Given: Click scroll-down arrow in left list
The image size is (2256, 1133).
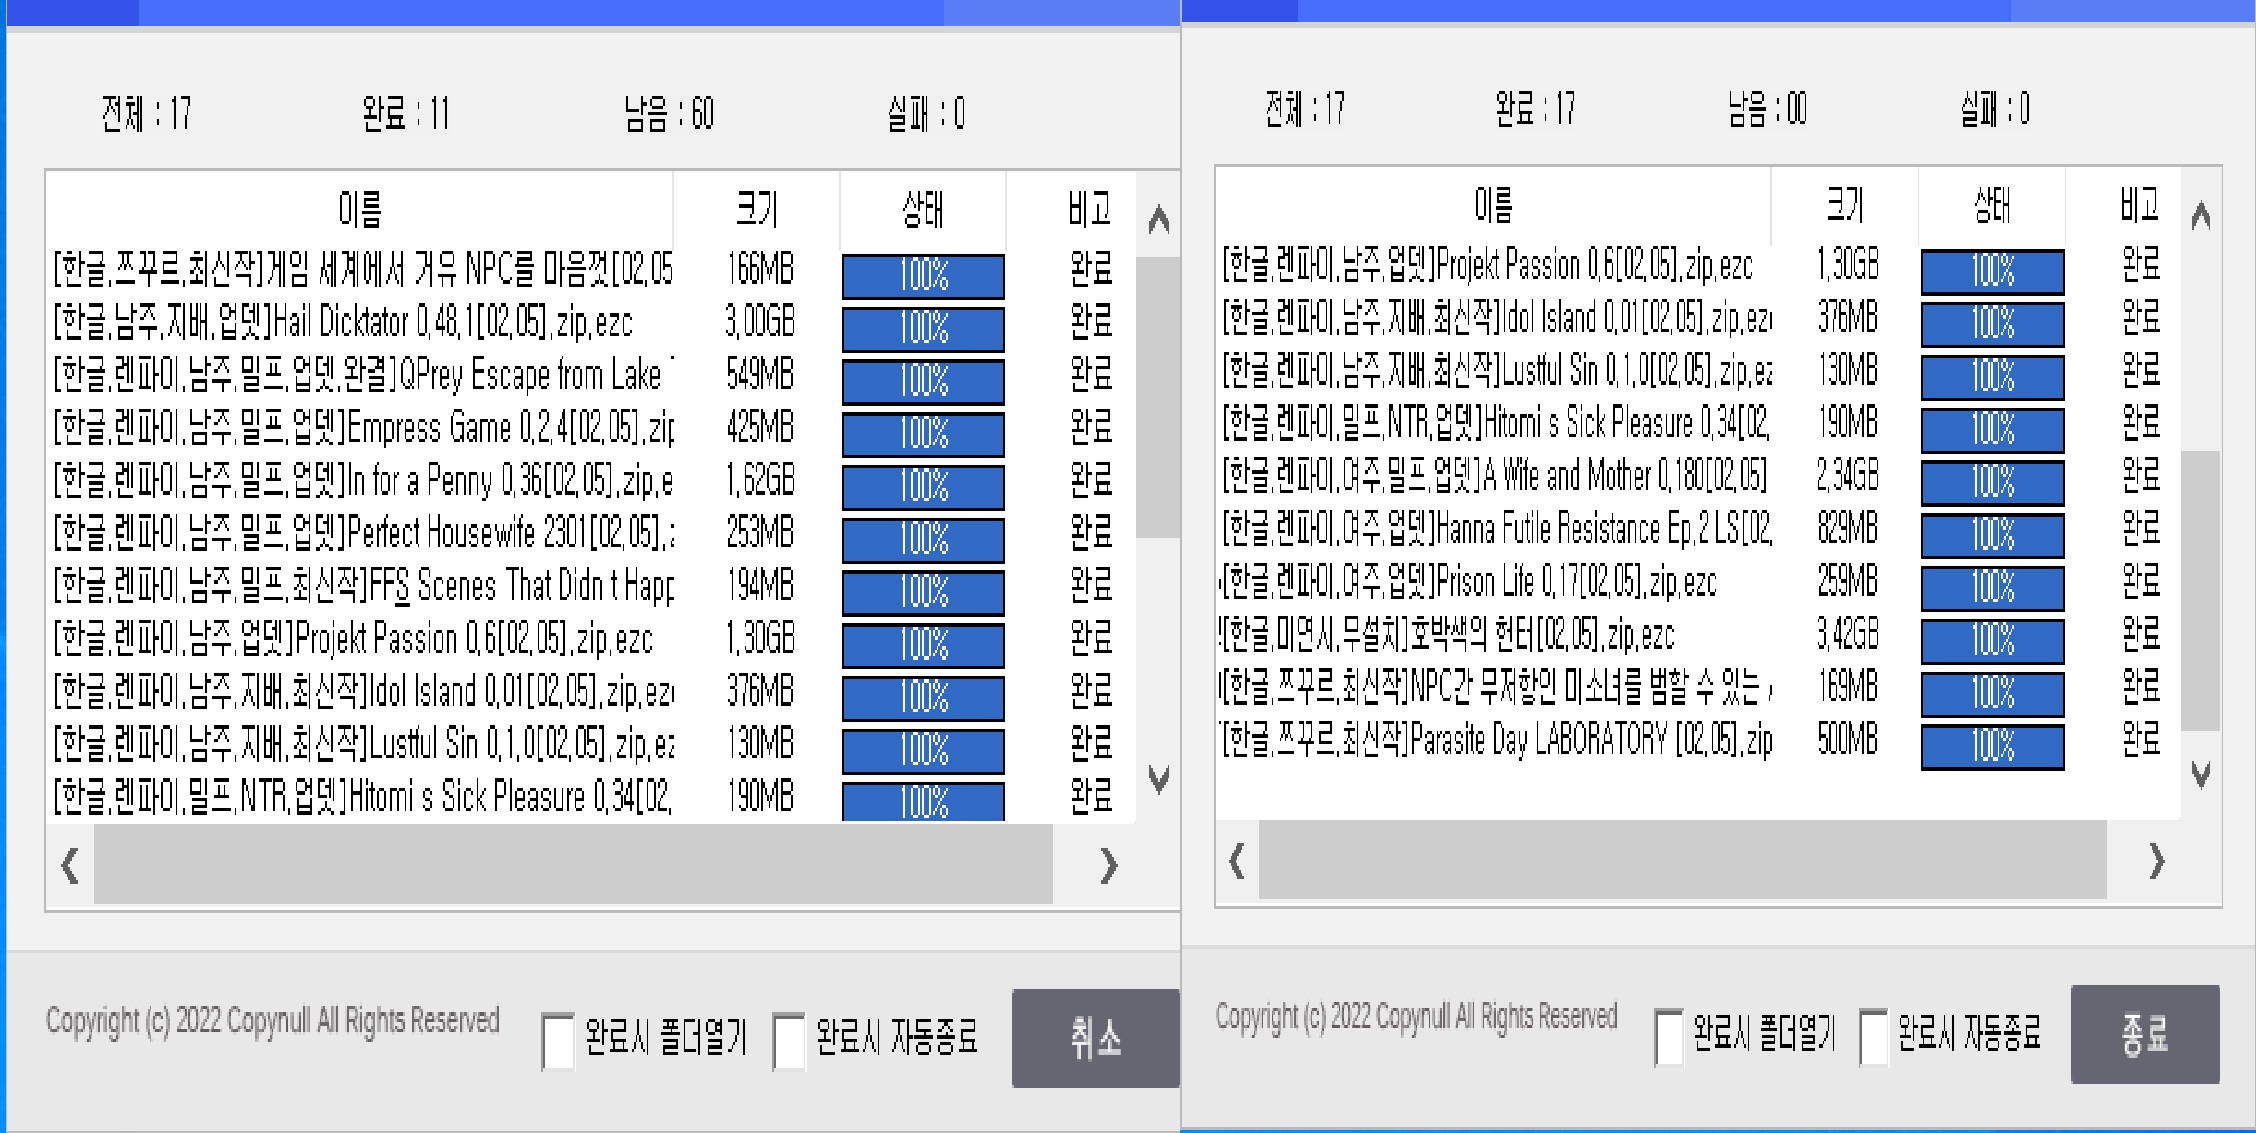Looking at the screenshot, I should (x=1158, y=778).
